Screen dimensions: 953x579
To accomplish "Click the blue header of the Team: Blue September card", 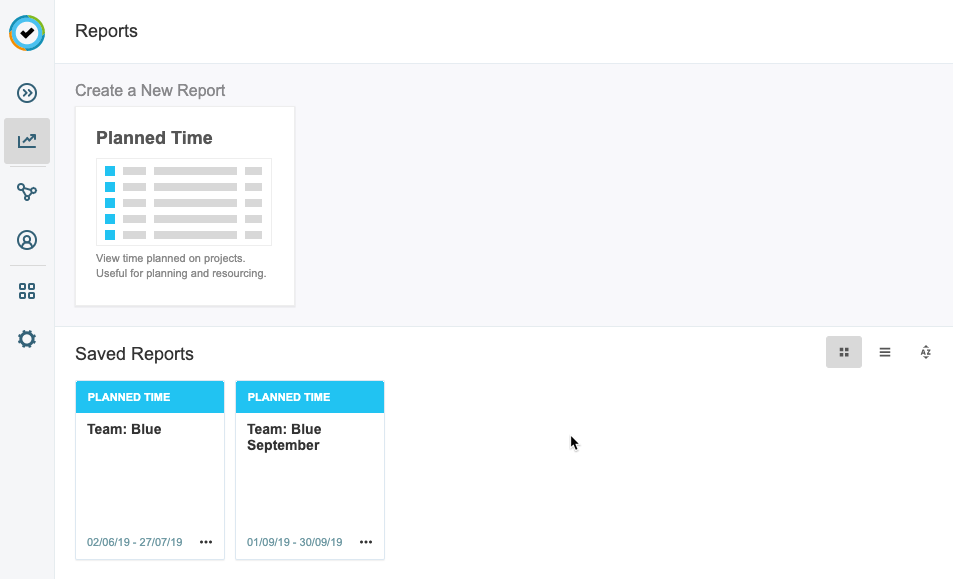I will (310, 397).
